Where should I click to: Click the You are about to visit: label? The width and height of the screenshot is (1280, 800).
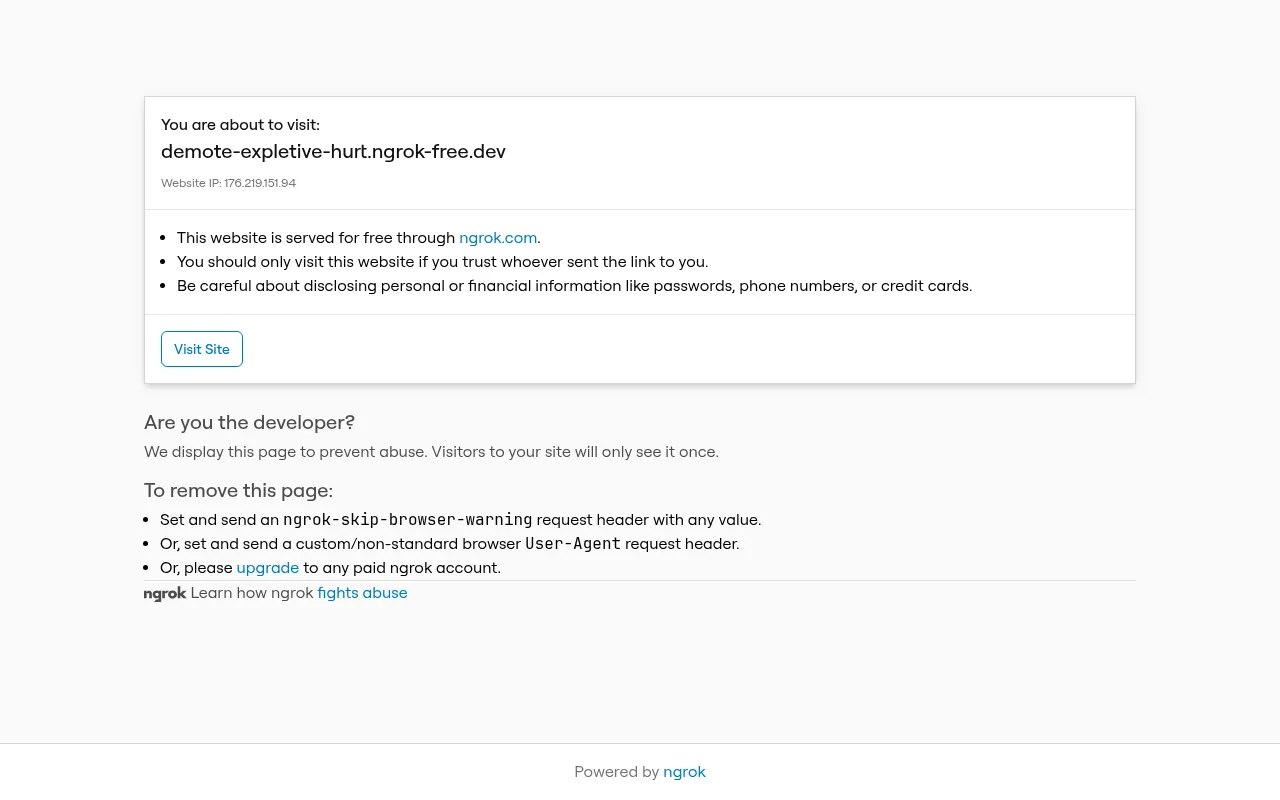click(240, 125)
